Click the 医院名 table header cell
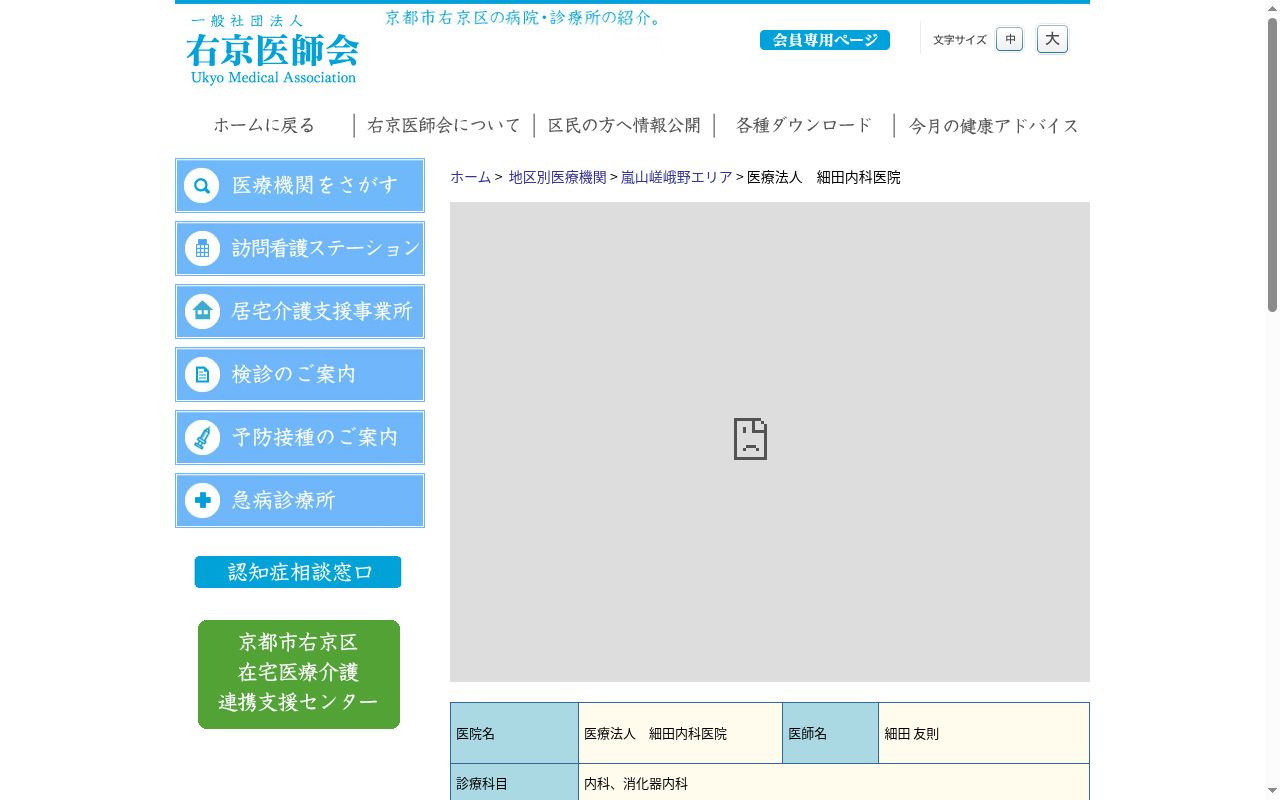The height and width of the screenshot is (800, 1280). click(x=514, y=733)
